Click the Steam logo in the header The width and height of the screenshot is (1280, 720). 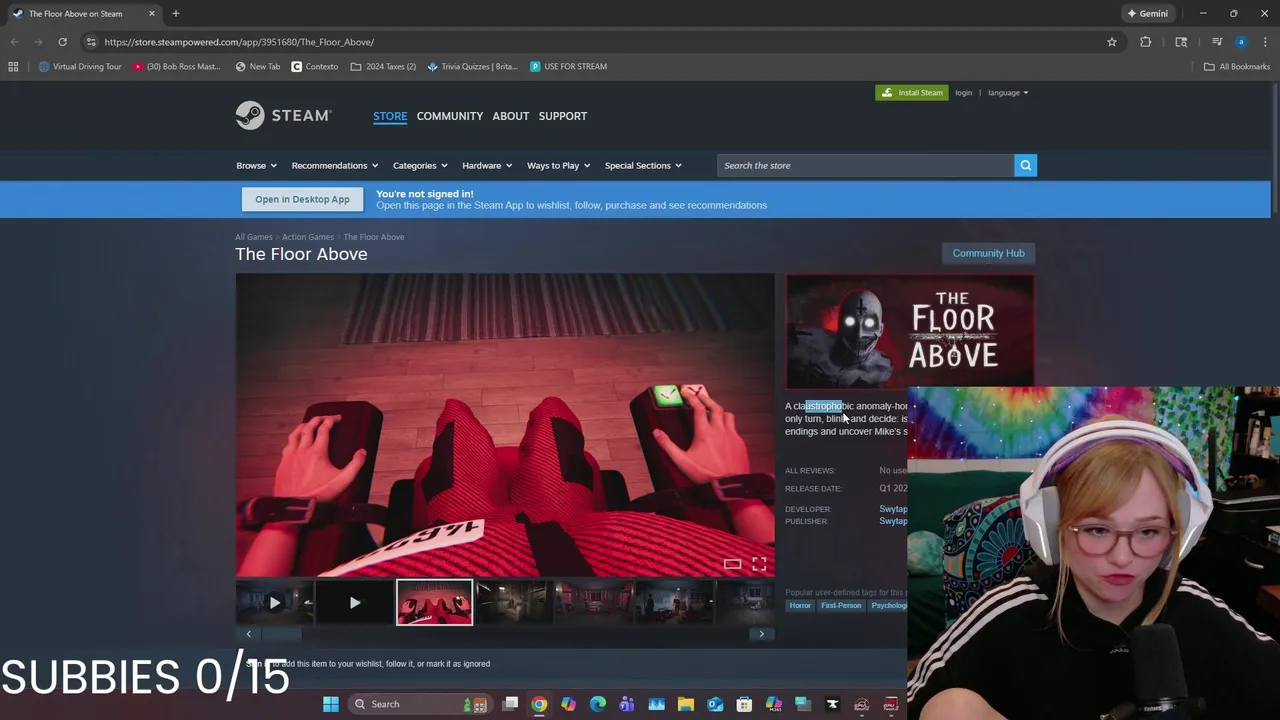click(283, 116)
